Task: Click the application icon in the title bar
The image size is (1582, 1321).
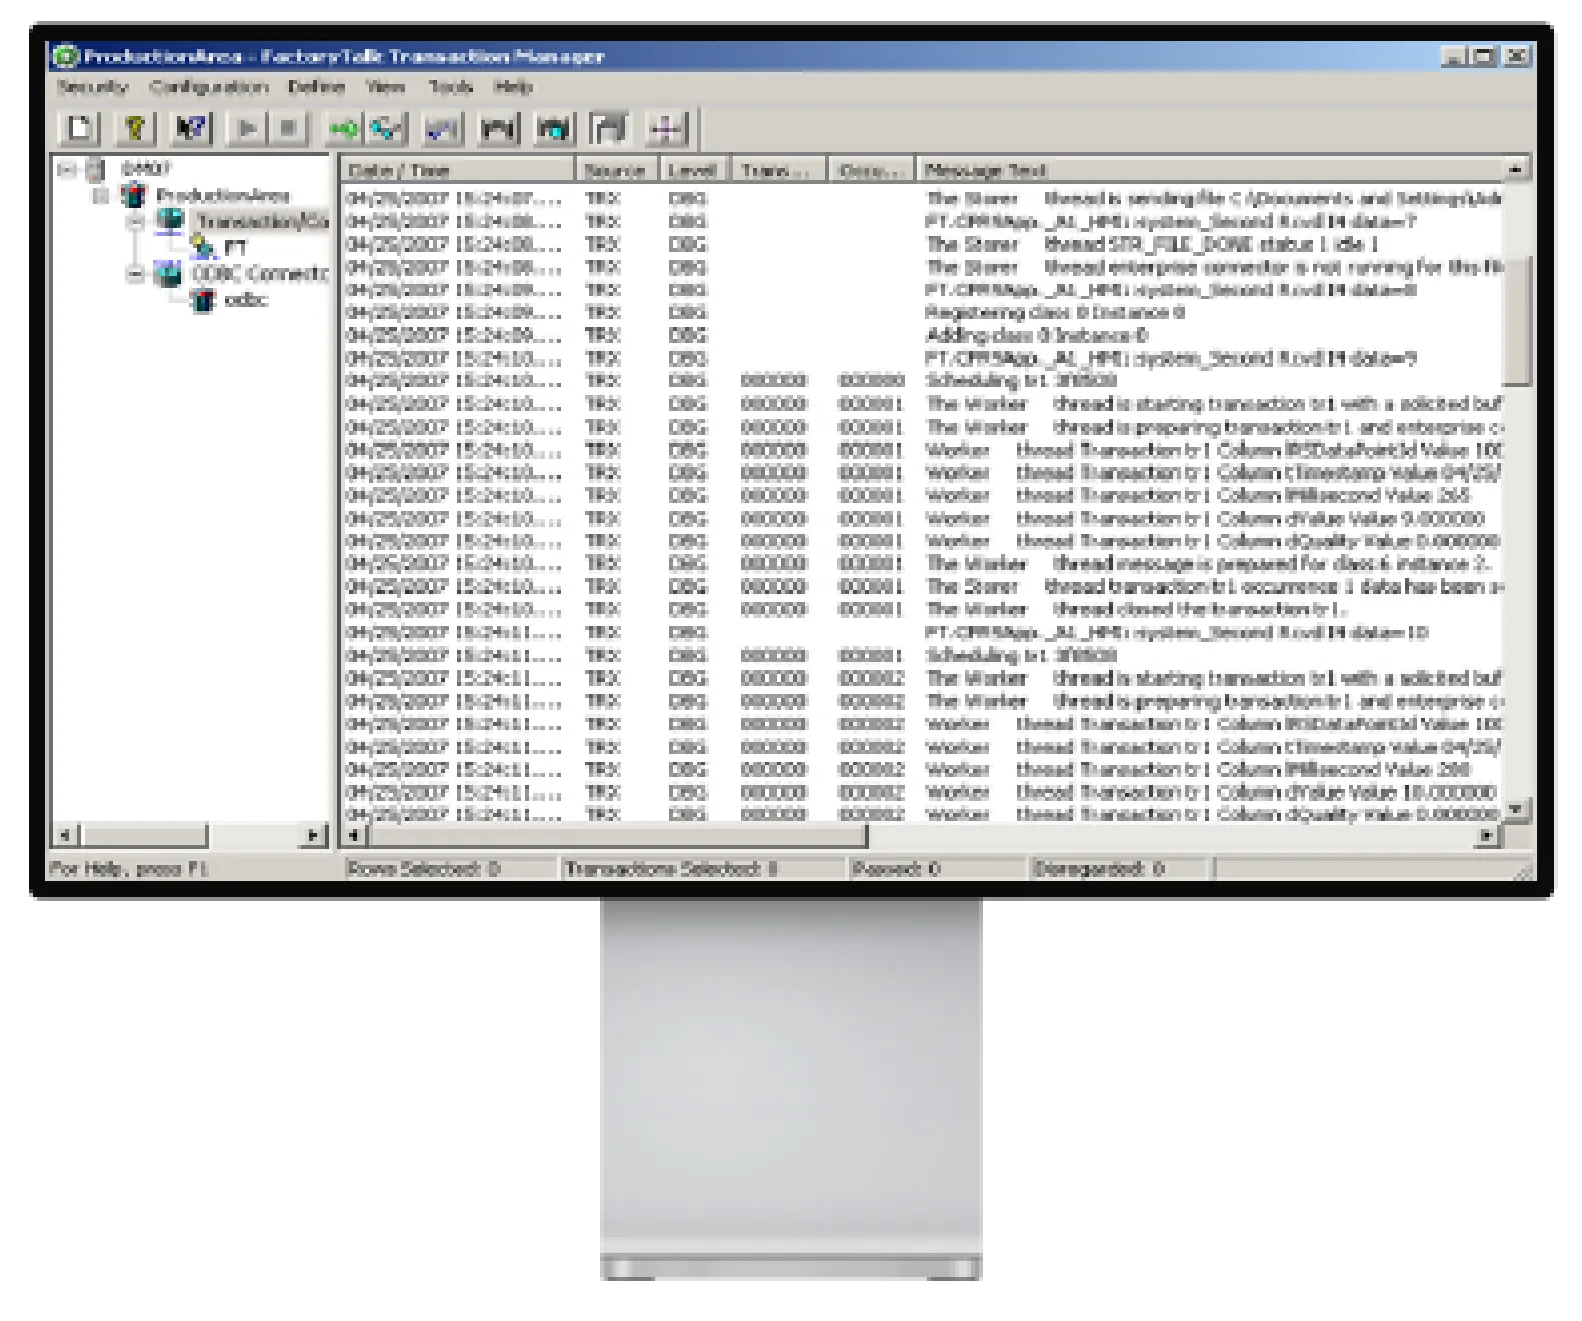Action: [x=66, y=56]
